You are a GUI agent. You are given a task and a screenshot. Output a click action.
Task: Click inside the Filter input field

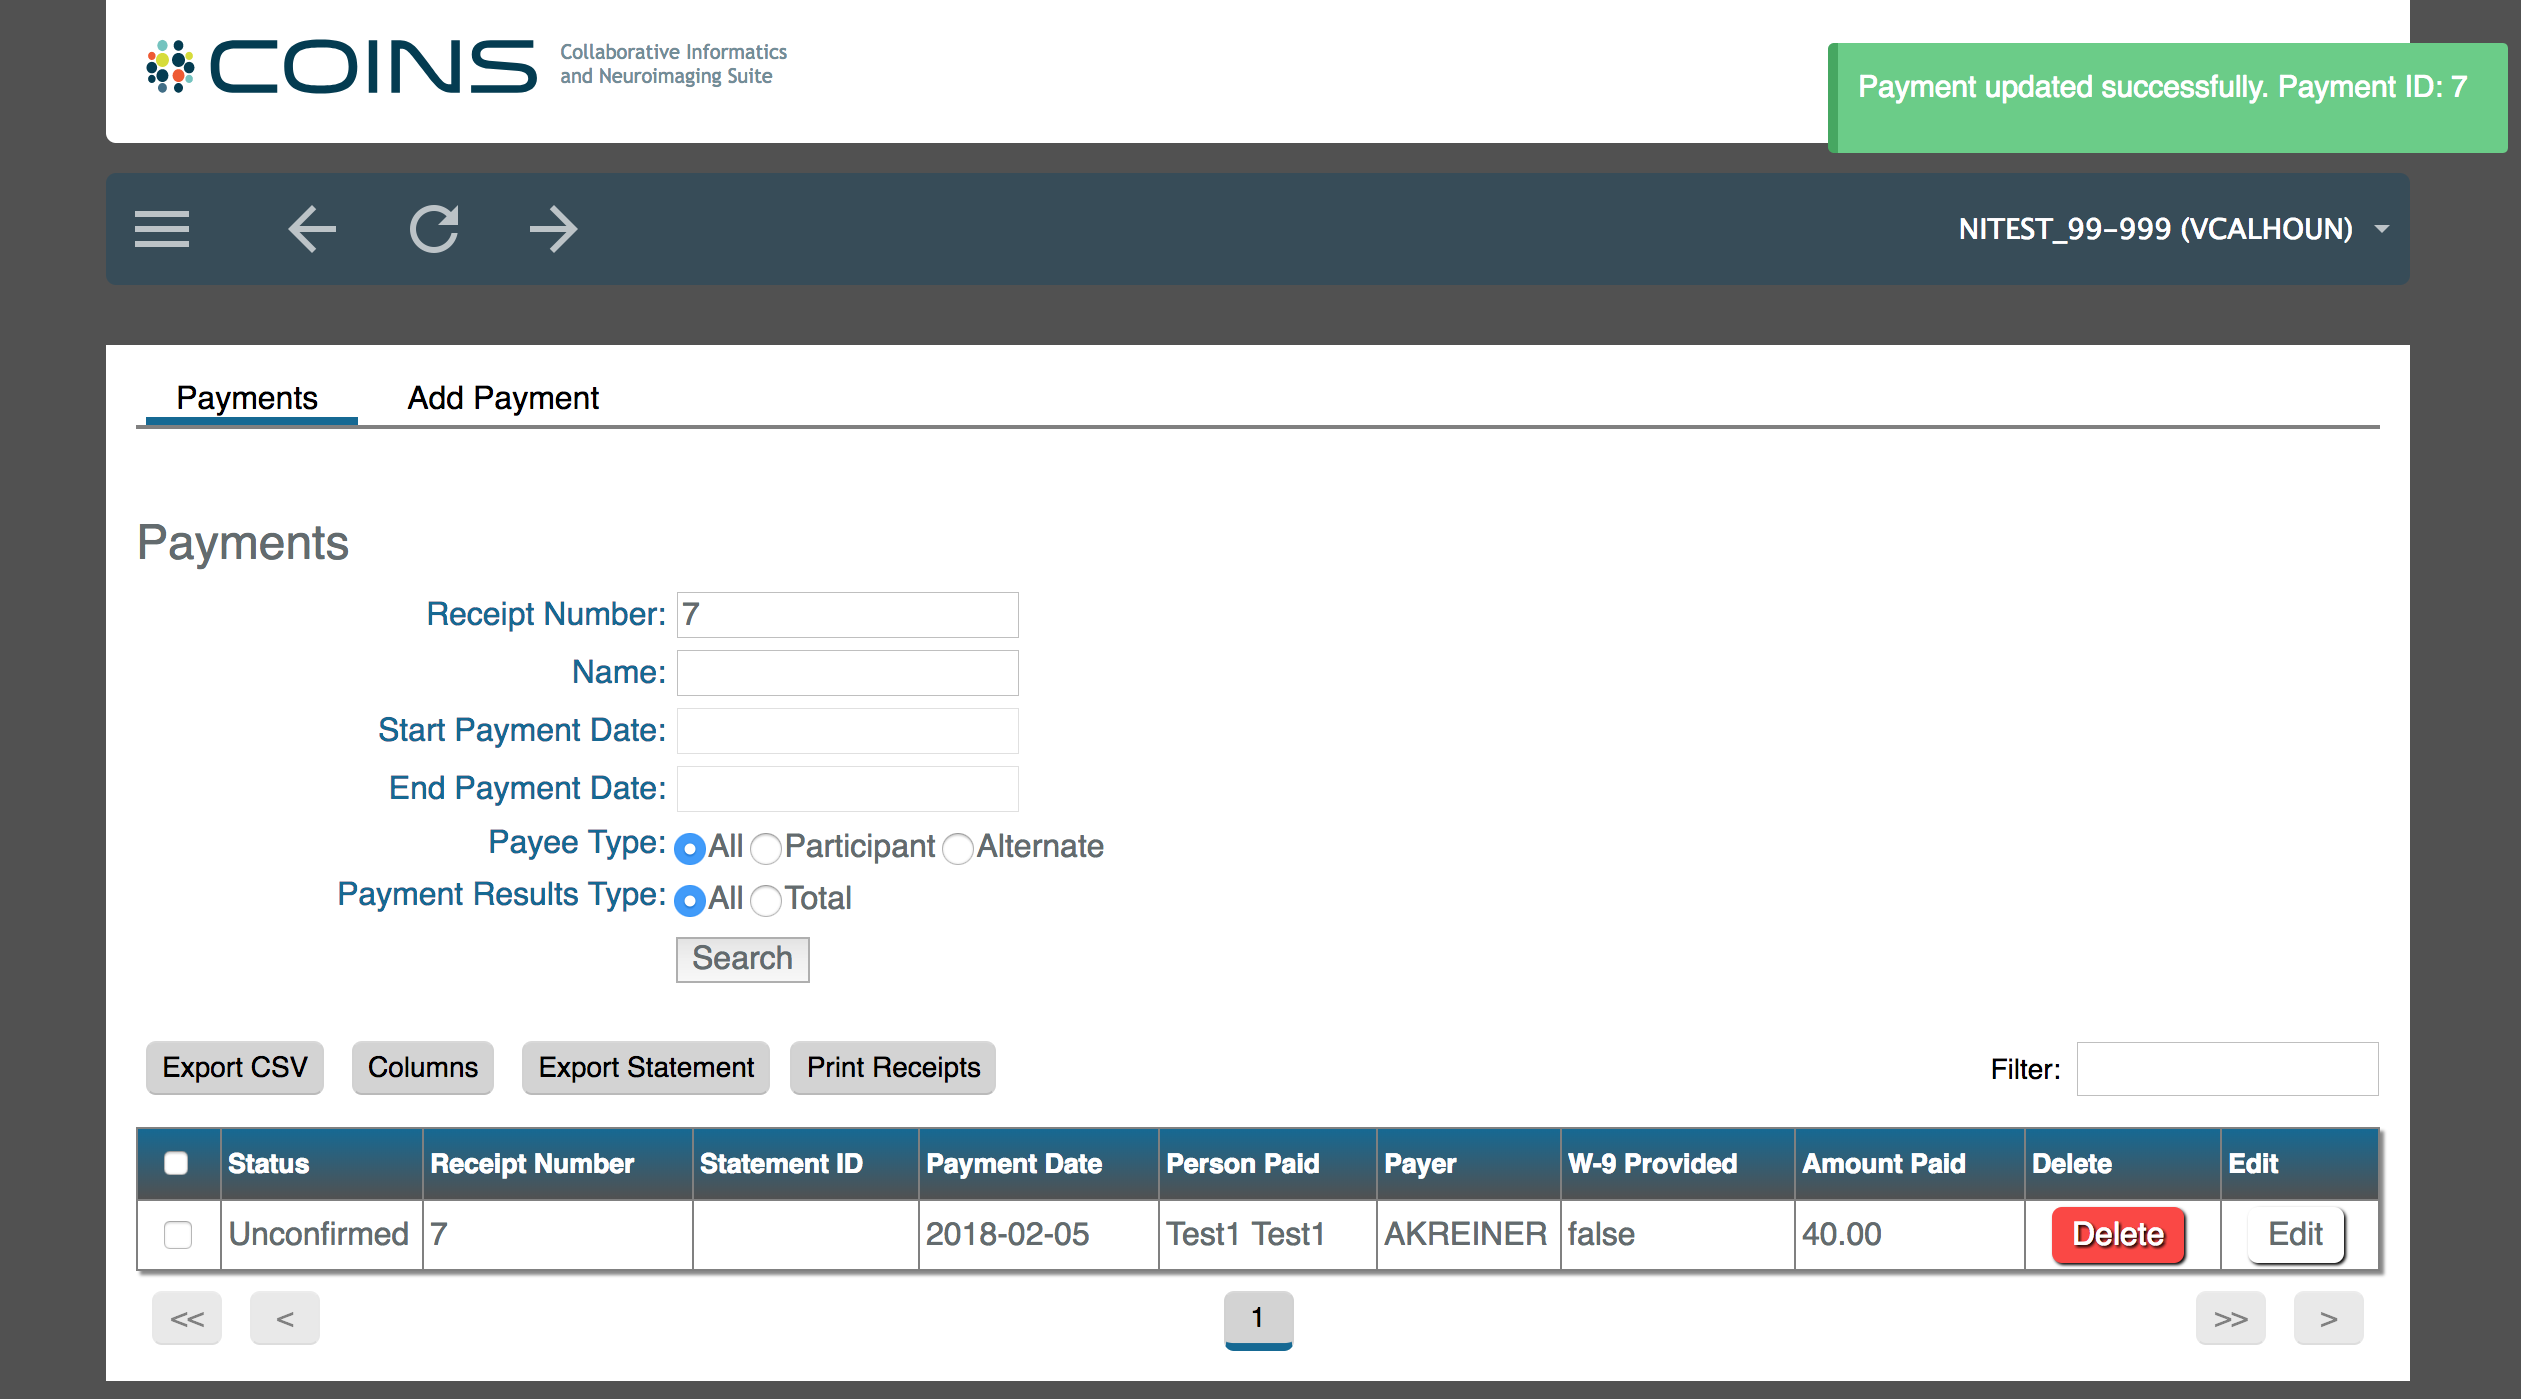click(2226, 1068)
